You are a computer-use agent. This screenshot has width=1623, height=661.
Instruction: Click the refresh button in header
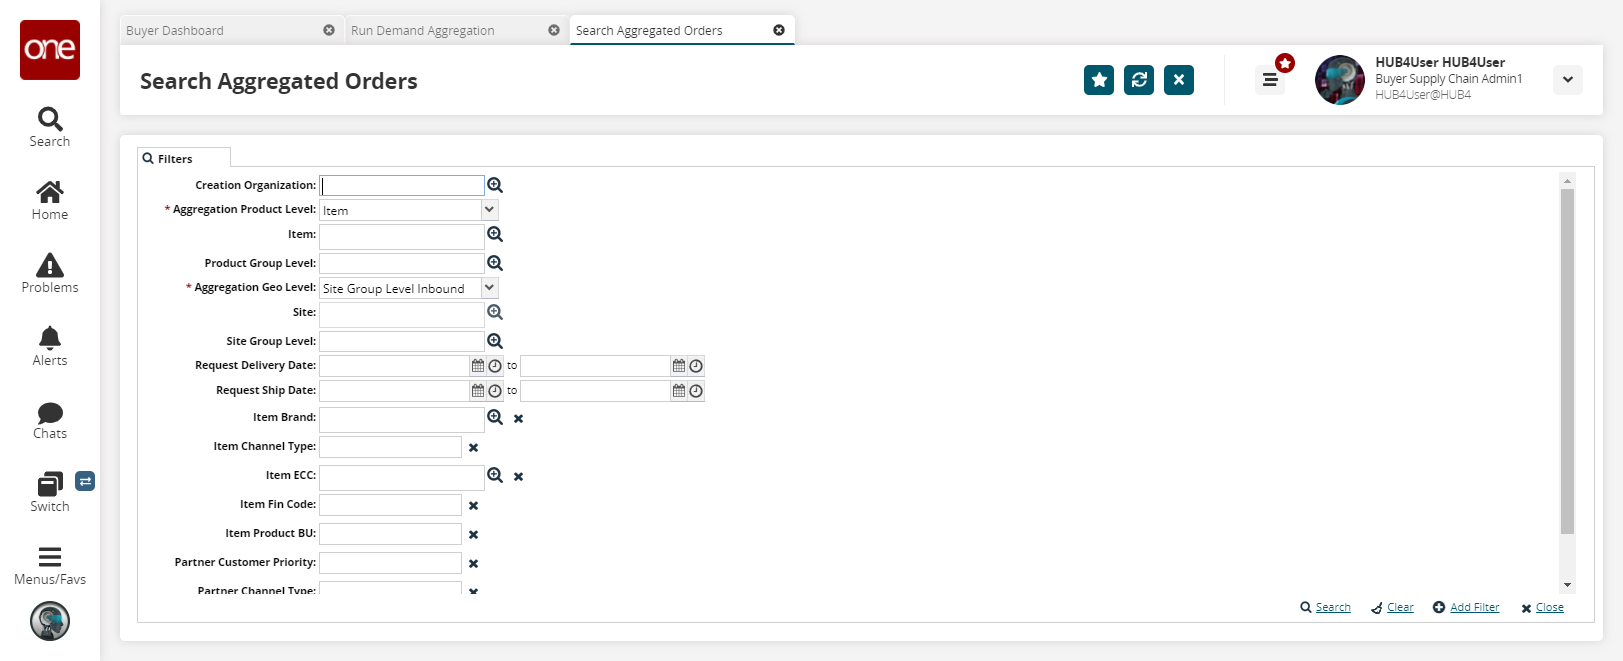click(x=1139, y=80)
